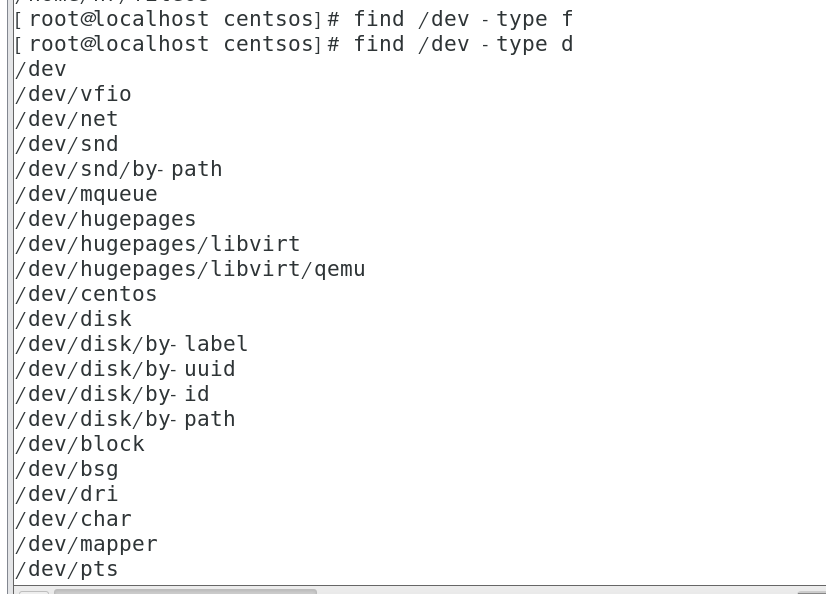Click the /dev/vfio directory line
The image size is (826, 594).
73,94
